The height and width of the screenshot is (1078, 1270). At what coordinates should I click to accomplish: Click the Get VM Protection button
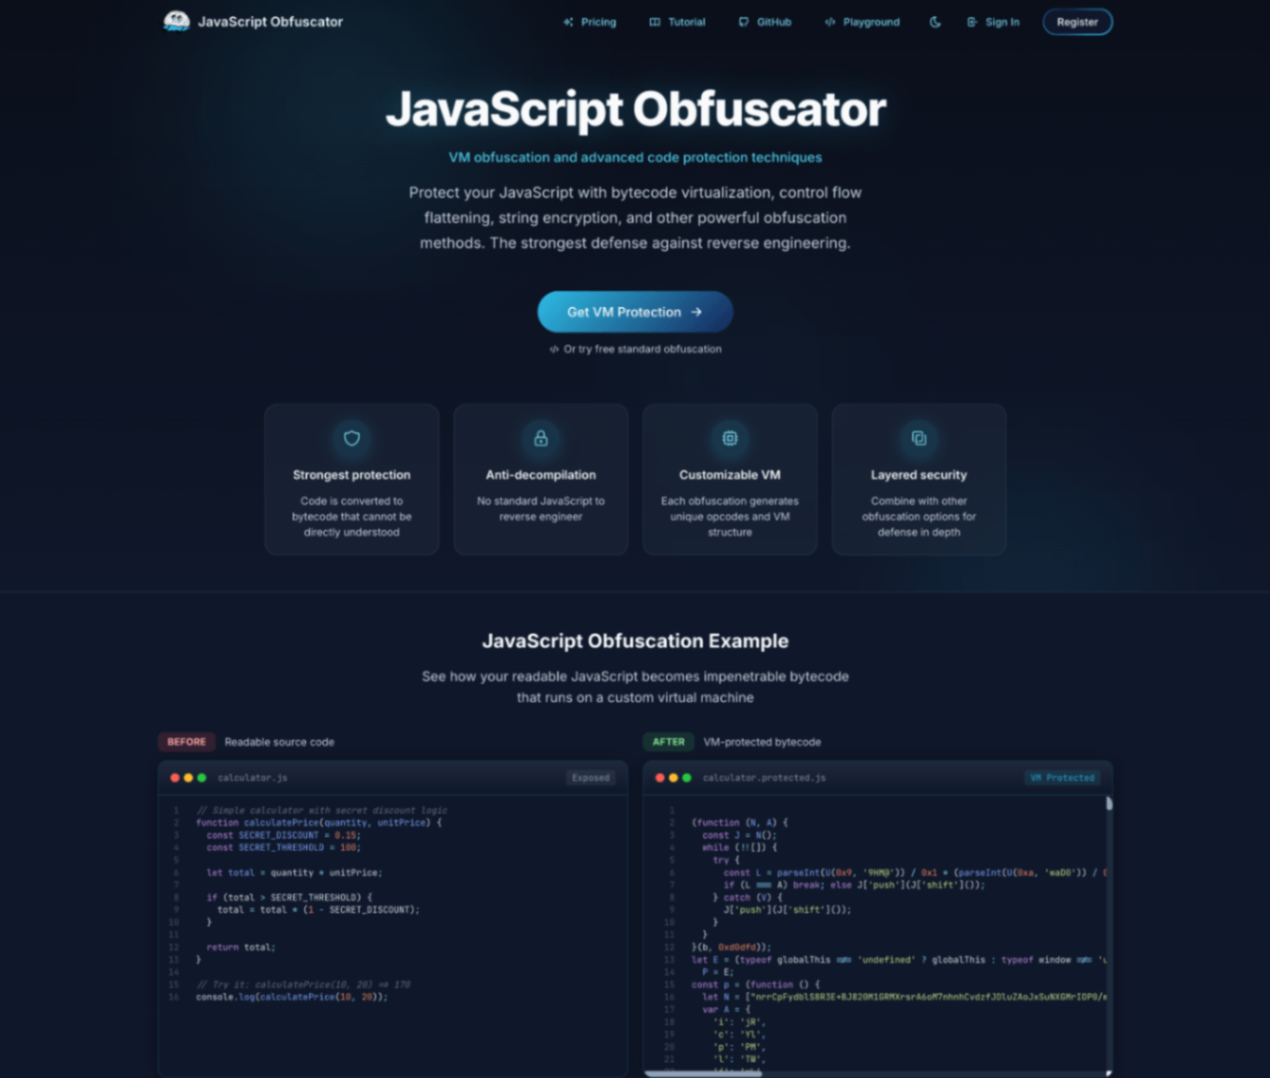[635, 312]
